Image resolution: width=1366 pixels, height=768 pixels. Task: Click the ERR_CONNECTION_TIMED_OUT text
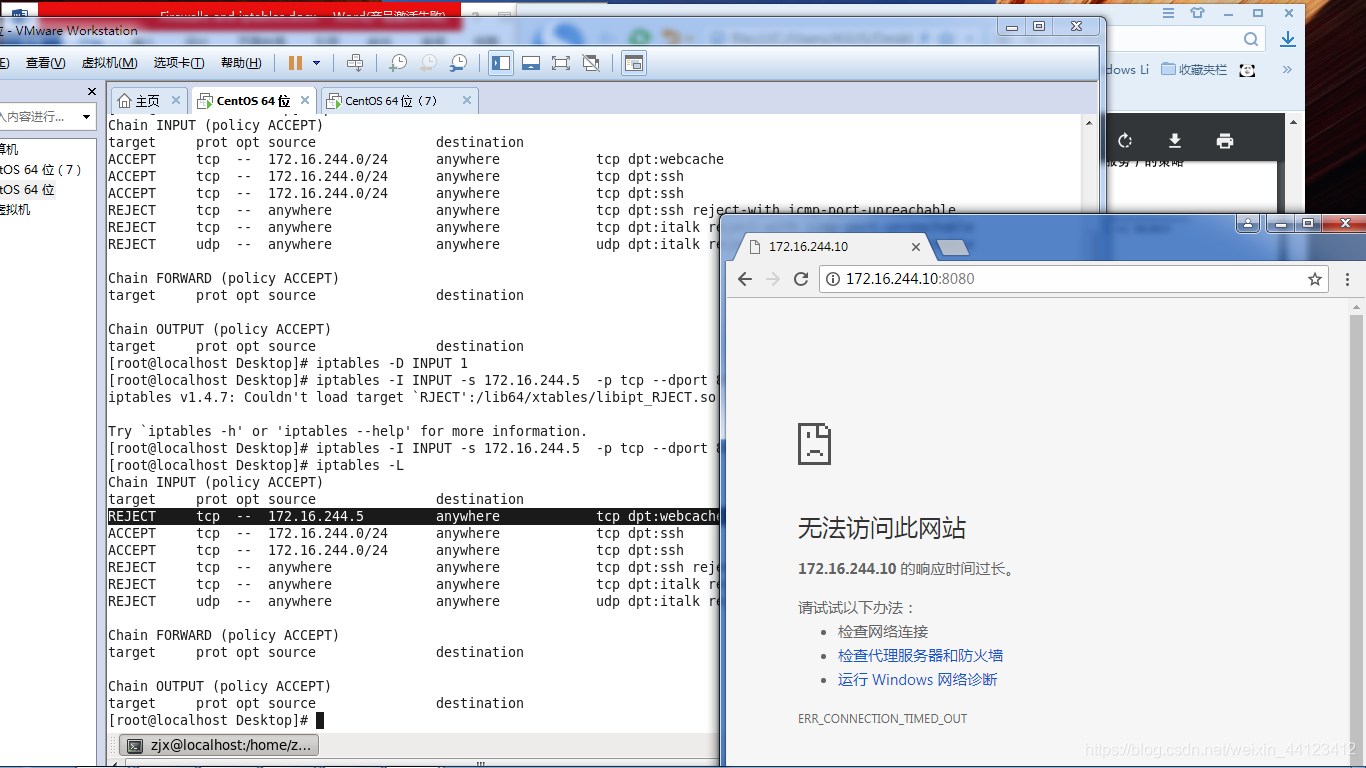[x=882, y=719]
